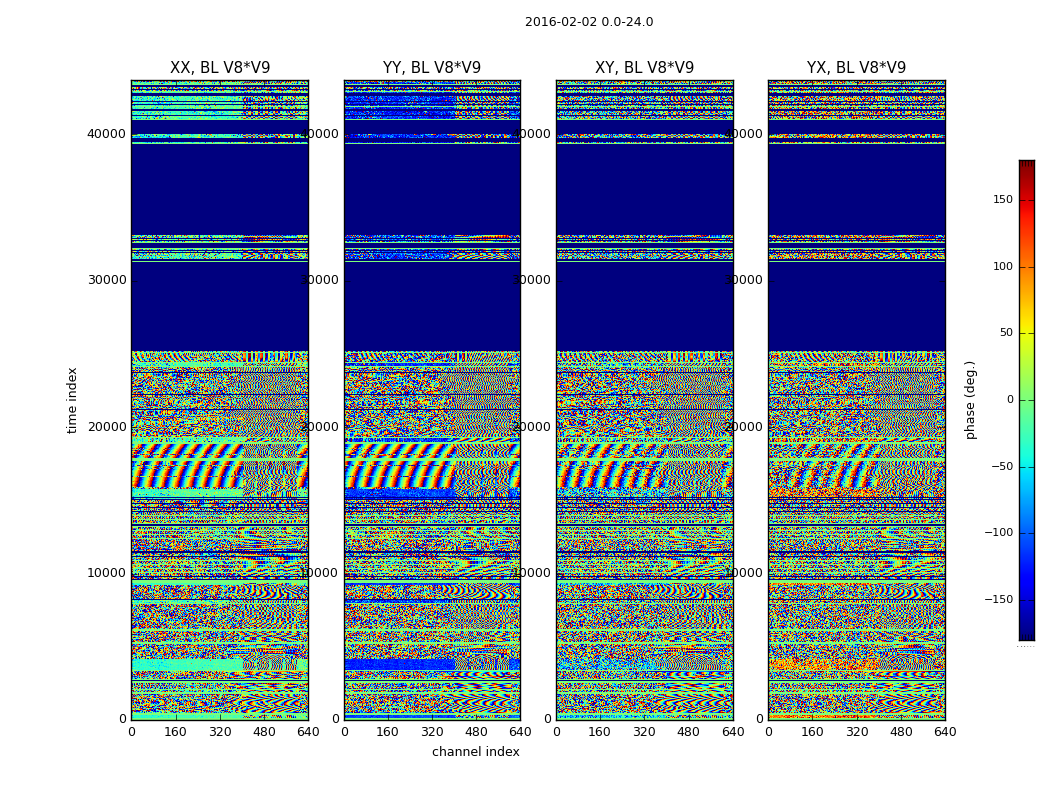Click the colorbar tick label '−150'

coord(998,599)
